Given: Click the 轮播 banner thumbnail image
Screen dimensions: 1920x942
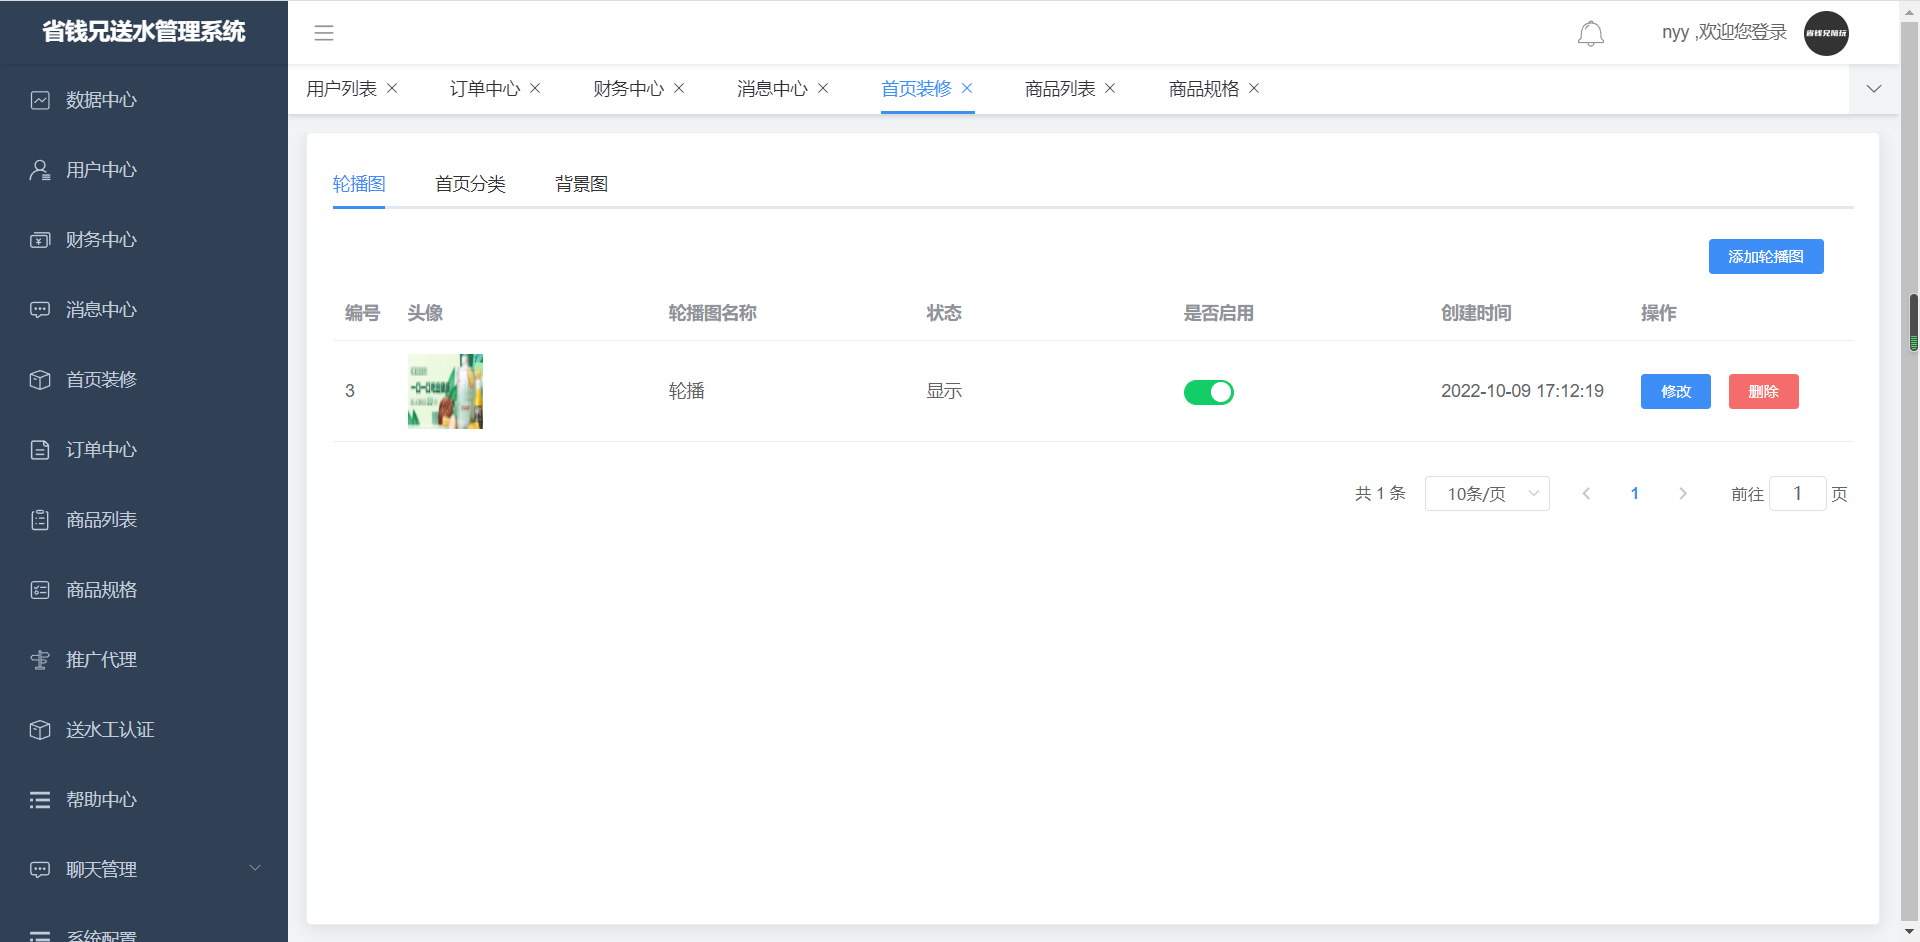Looking at the screenshot, I should coord(445,392).
